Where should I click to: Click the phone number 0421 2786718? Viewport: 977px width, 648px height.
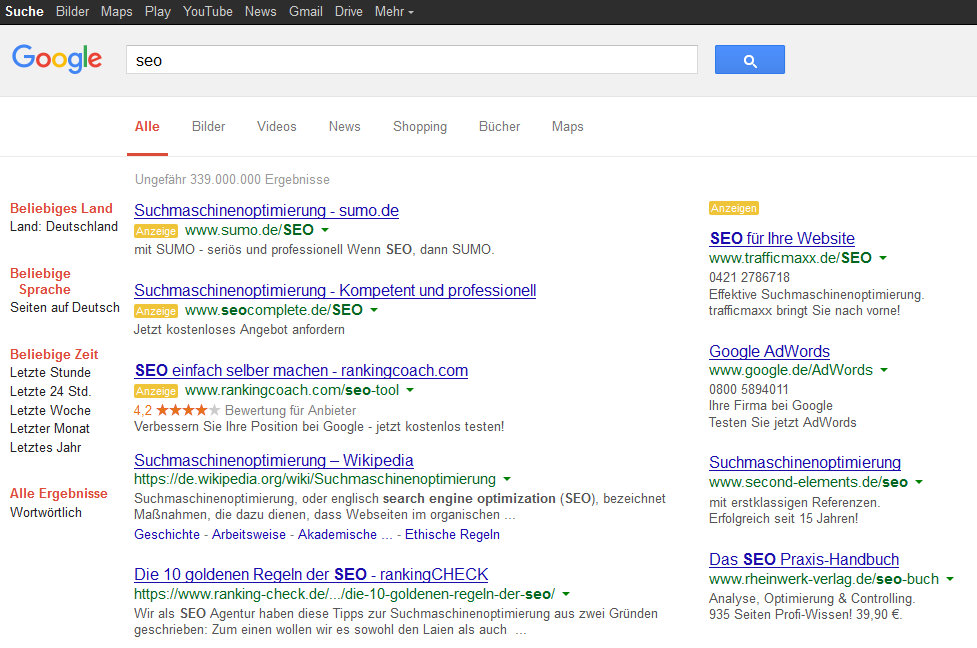click(x=749, y=277)
